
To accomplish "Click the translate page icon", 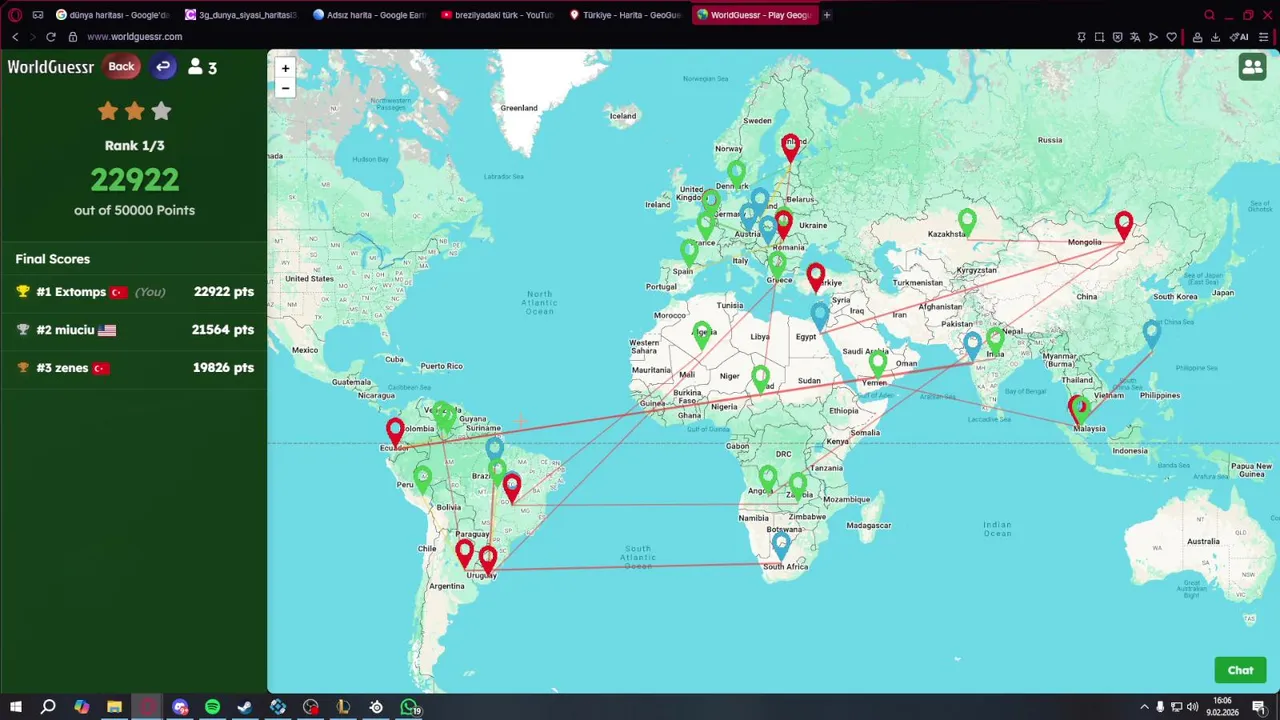I will point(1135,37).
